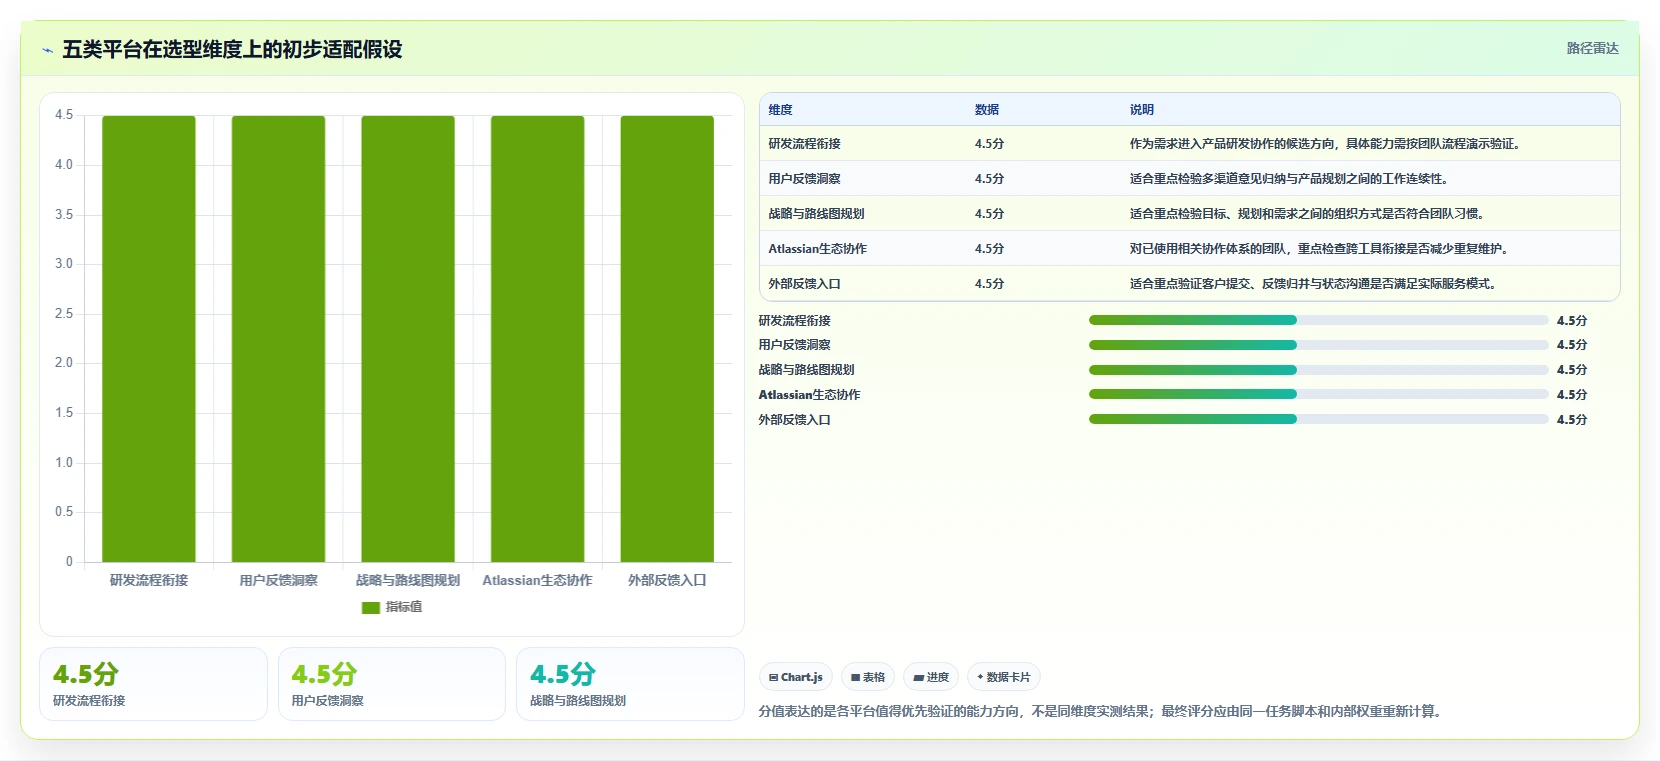Viewport: 1660px width, 761px height.
Task: Click the 4.5 y-axis tick label
Action: pyautogui.click(x=64, y=115)
